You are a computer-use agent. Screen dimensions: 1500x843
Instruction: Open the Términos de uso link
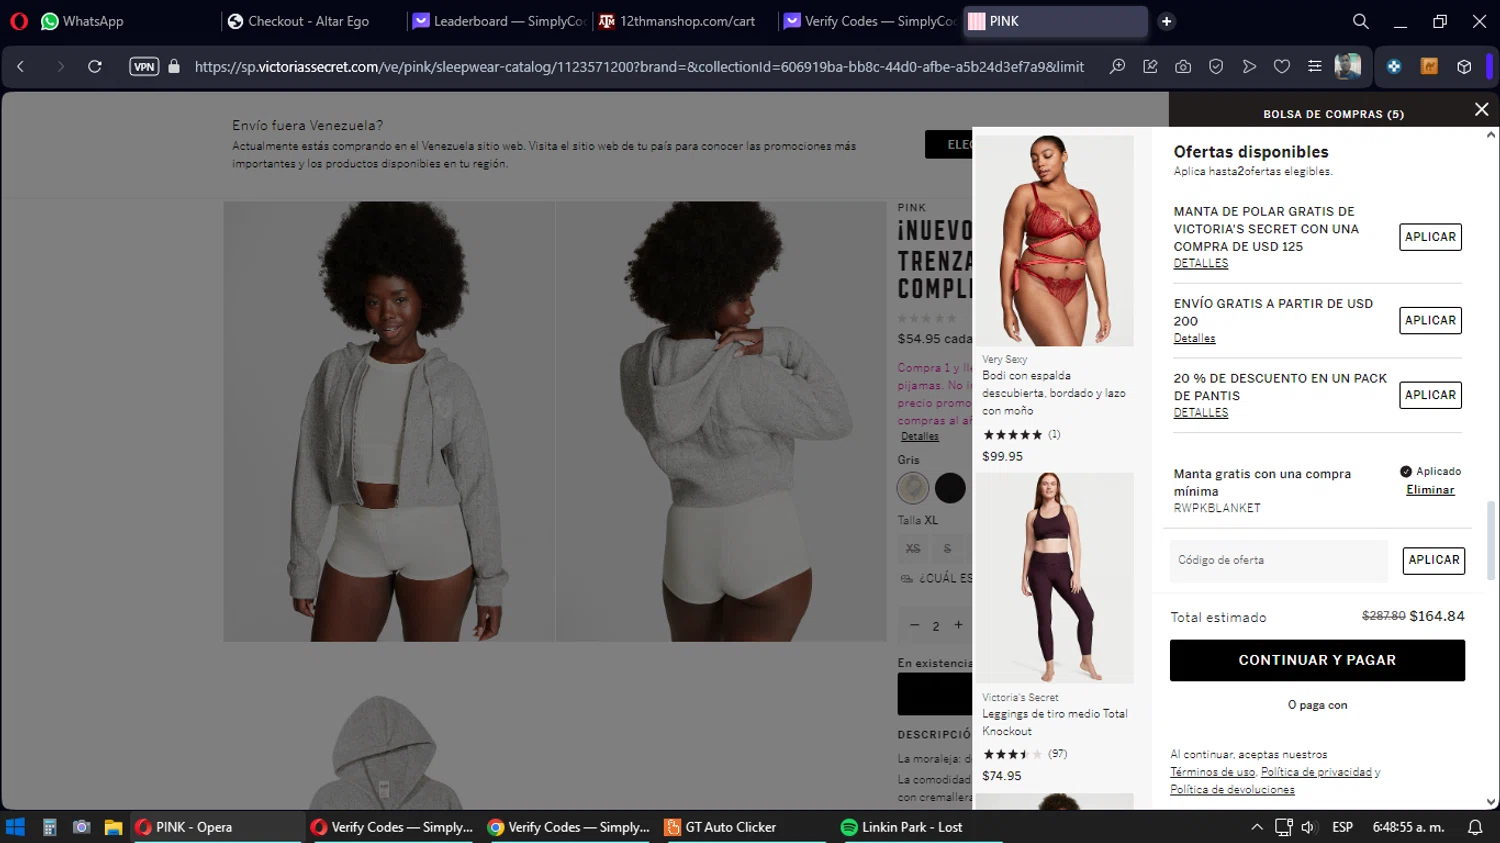[x=1212, y=772]
